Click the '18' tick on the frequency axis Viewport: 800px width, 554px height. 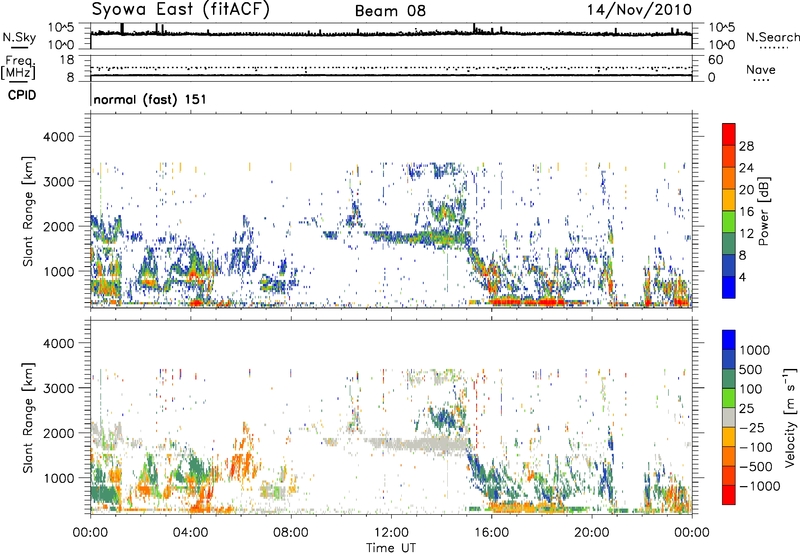coord(67,60)
